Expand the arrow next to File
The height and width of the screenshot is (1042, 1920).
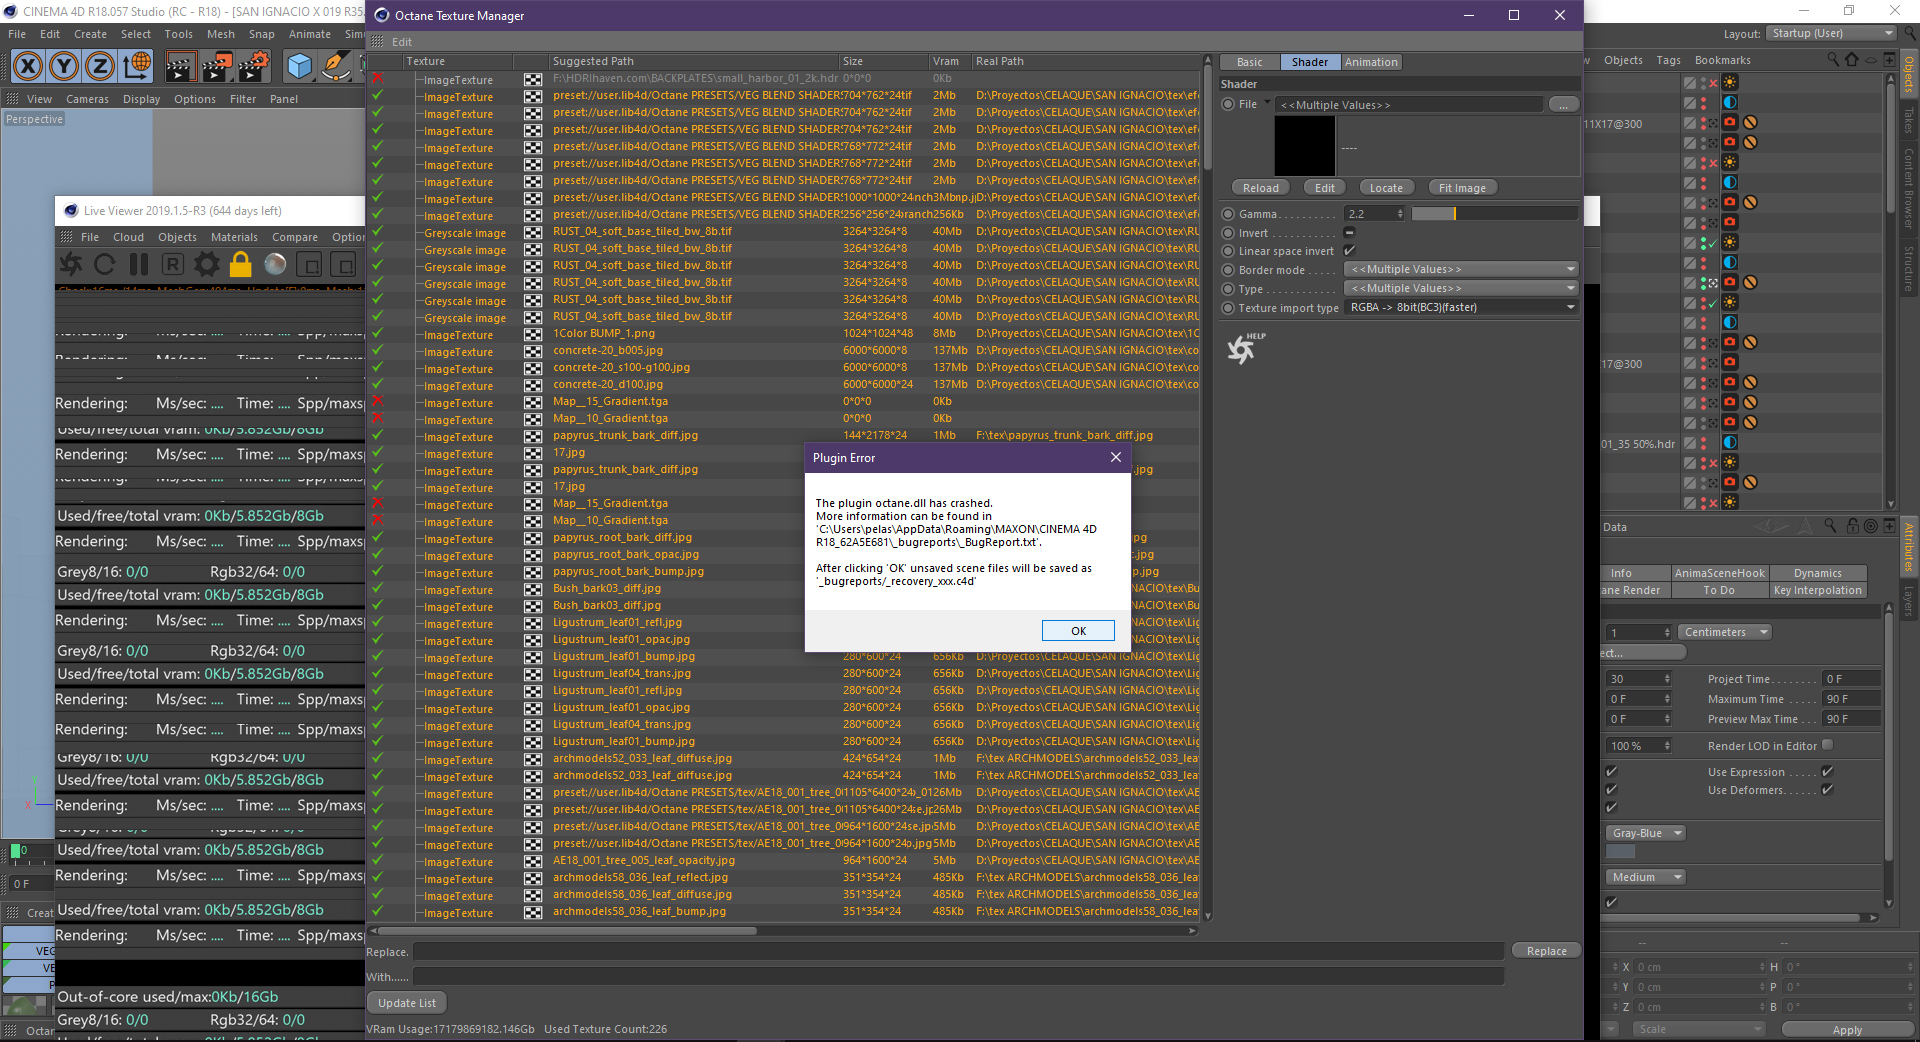tap(1267, 103)
